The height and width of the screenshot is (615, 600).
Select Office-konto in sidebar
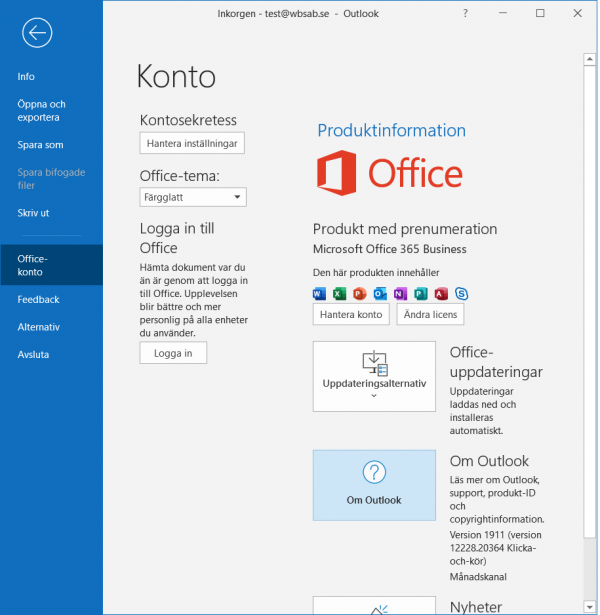(51, 265)
